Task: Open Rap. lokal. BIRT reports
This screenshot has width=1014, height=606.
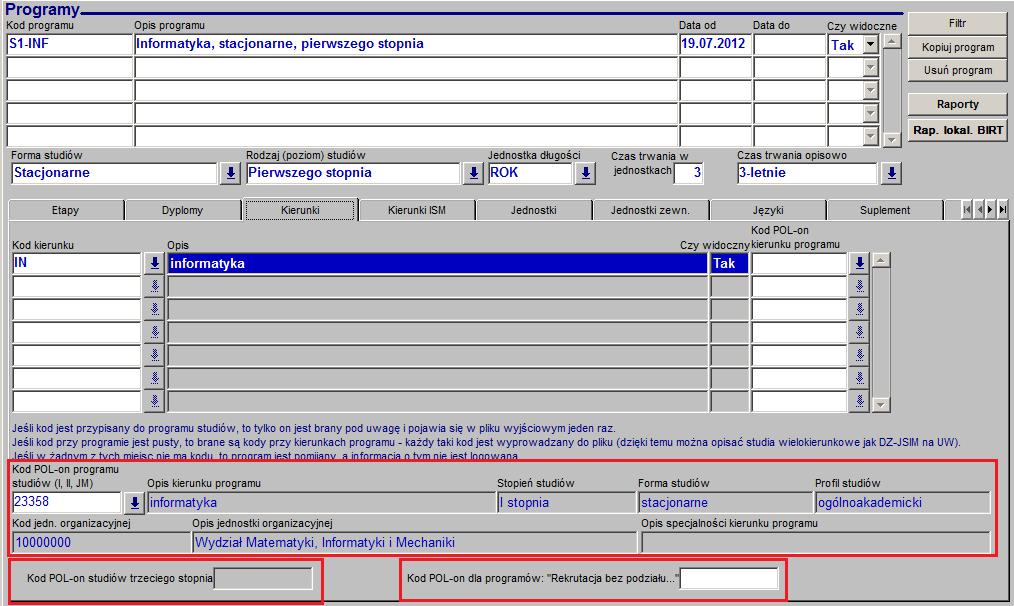Action: coord(957,130)
